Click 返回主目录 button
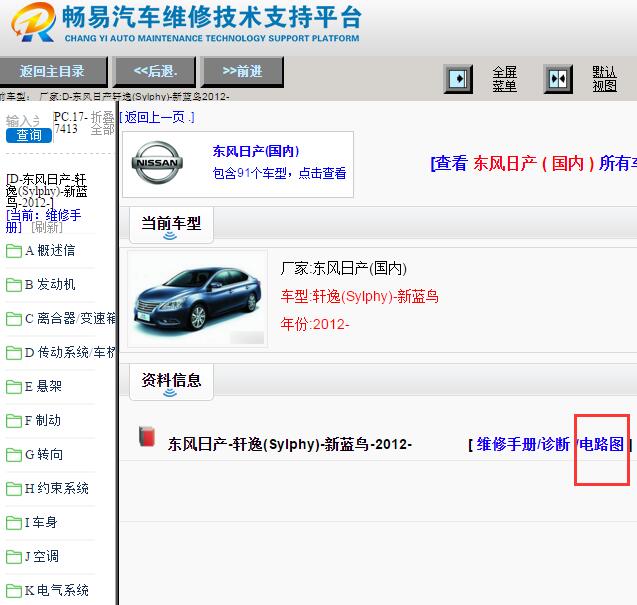 click(x=53, y=72)
